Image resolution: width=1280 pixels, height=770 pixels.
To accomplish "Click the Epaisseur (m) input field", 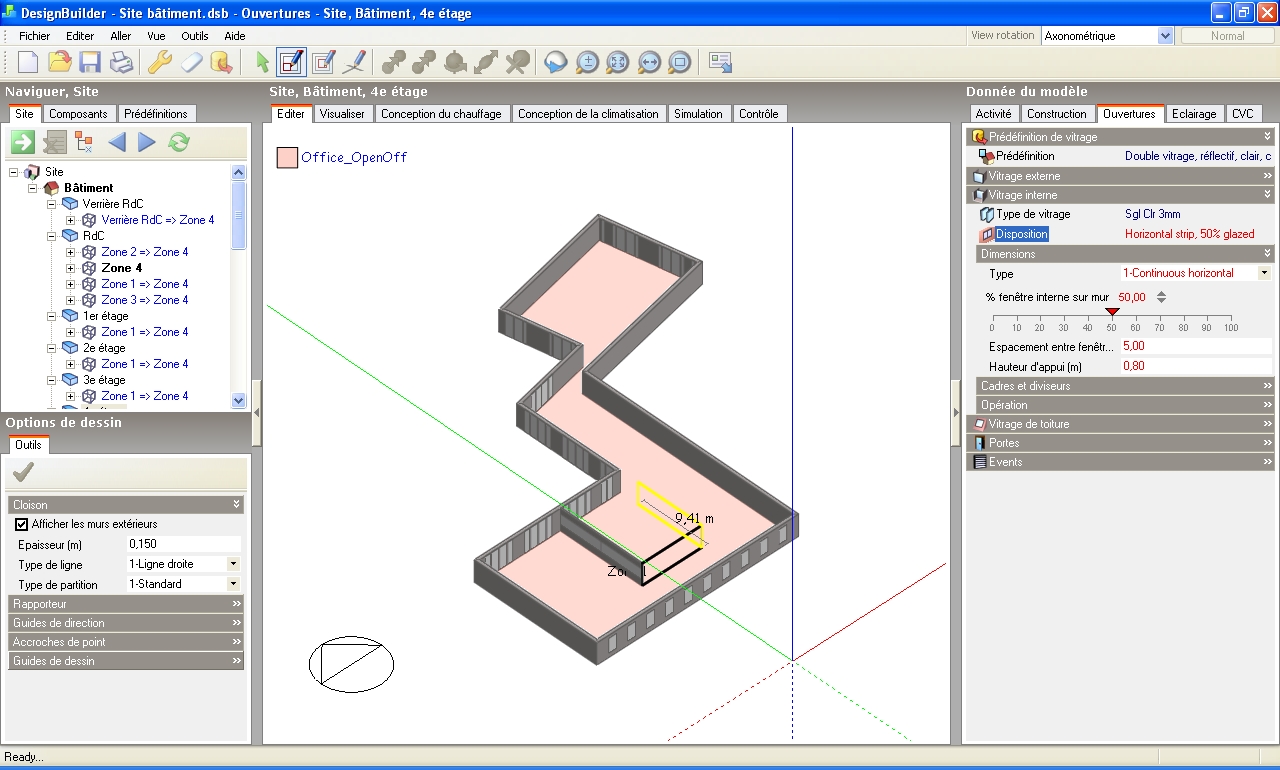I will click(x=183, y=544).
